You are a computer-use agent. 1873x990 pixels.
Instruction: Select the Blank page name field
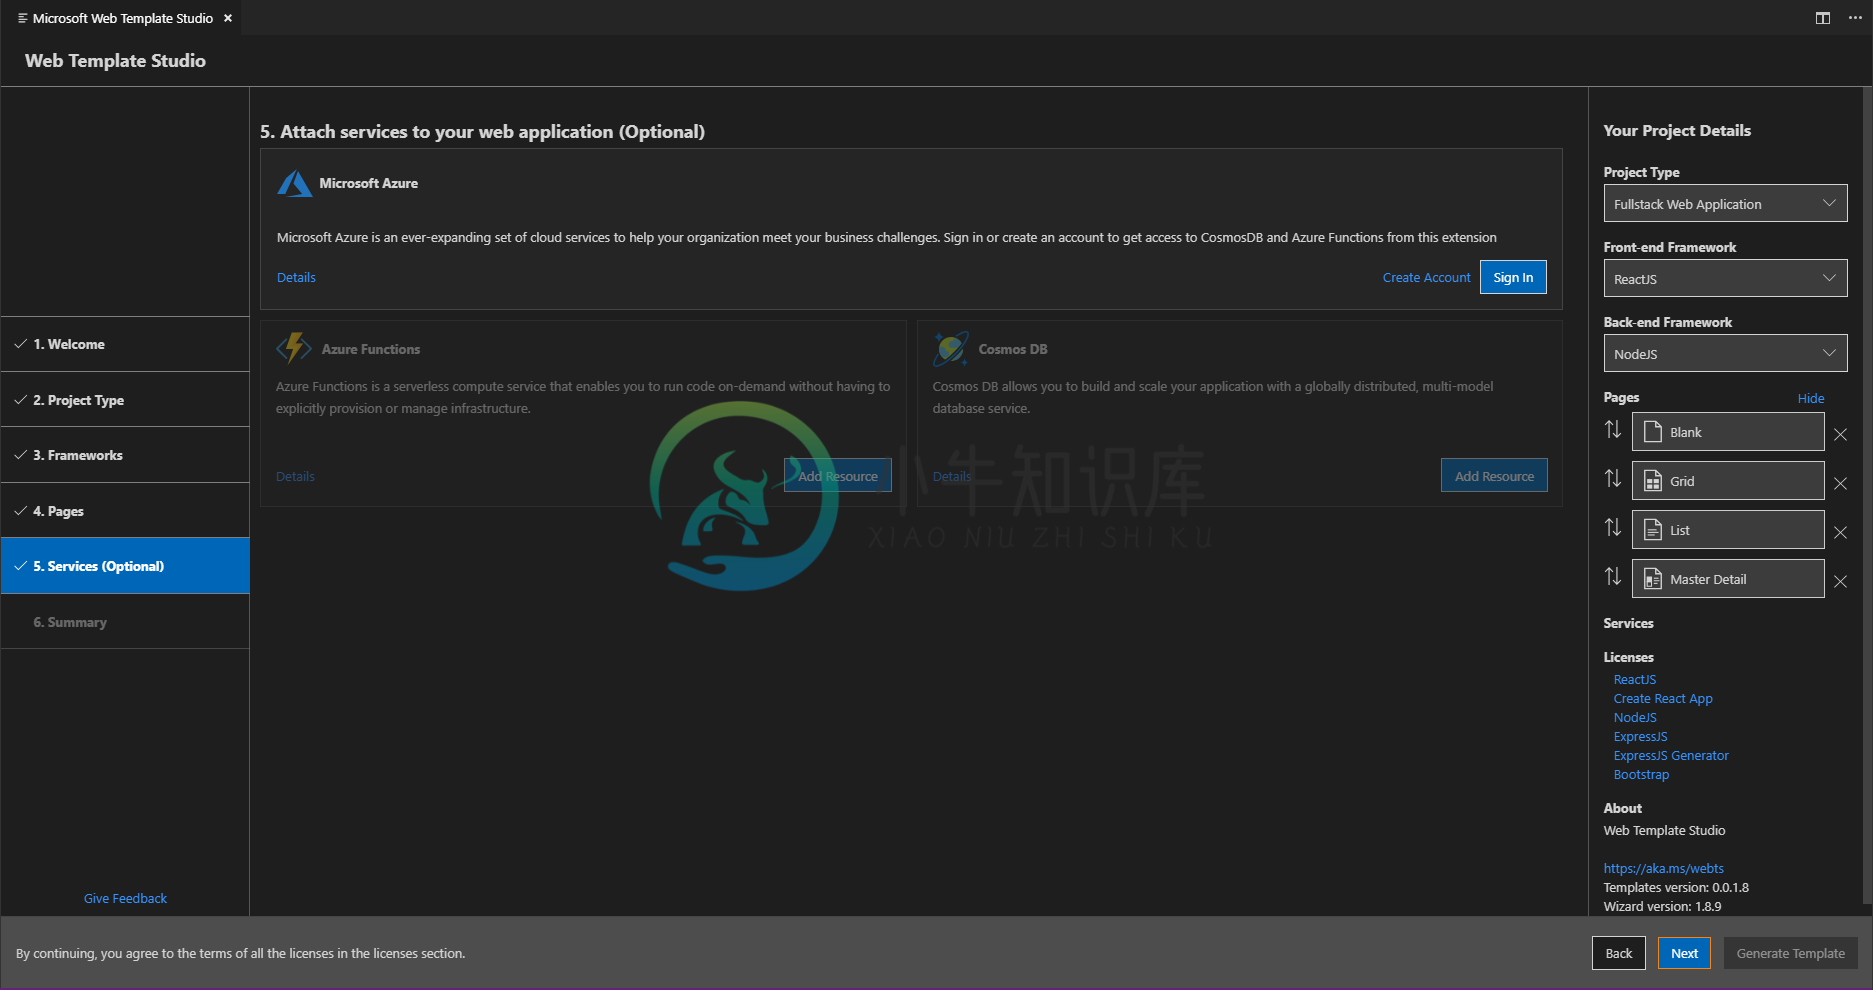[1728, 432]
